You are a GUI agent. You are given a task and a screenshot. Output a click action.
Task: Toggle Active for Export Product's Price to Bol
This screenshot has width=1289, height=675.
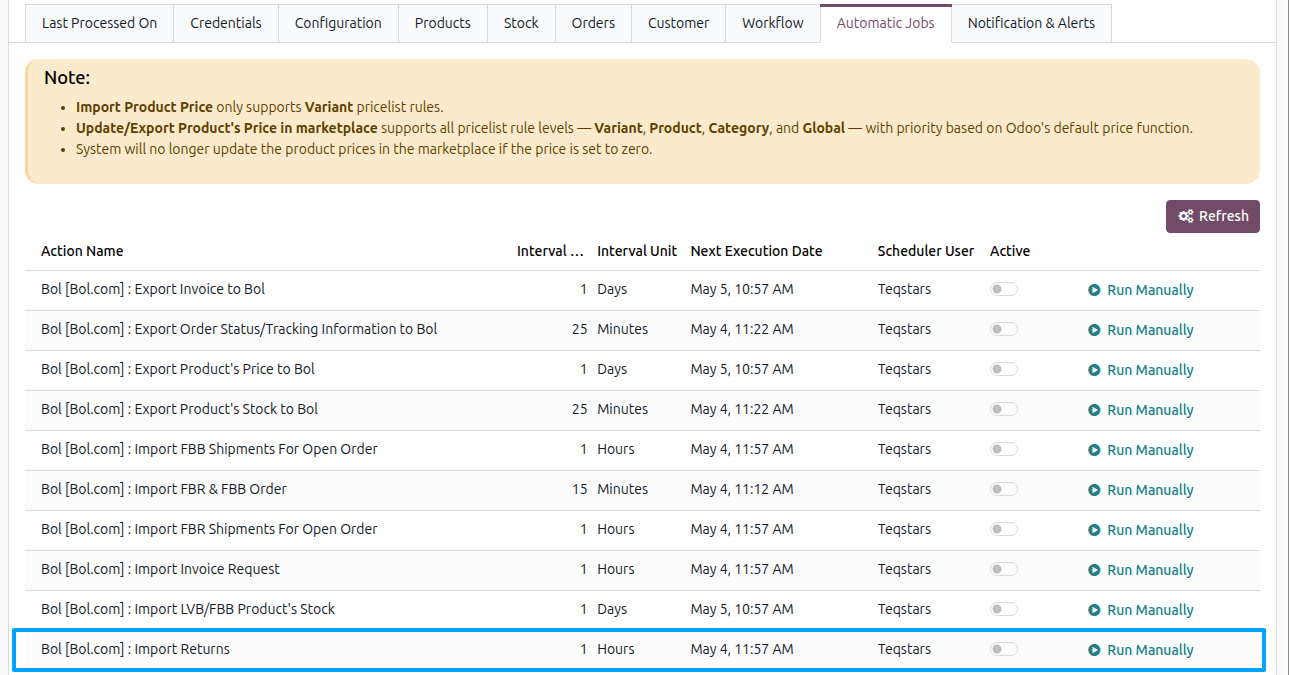pos(1004,369)
